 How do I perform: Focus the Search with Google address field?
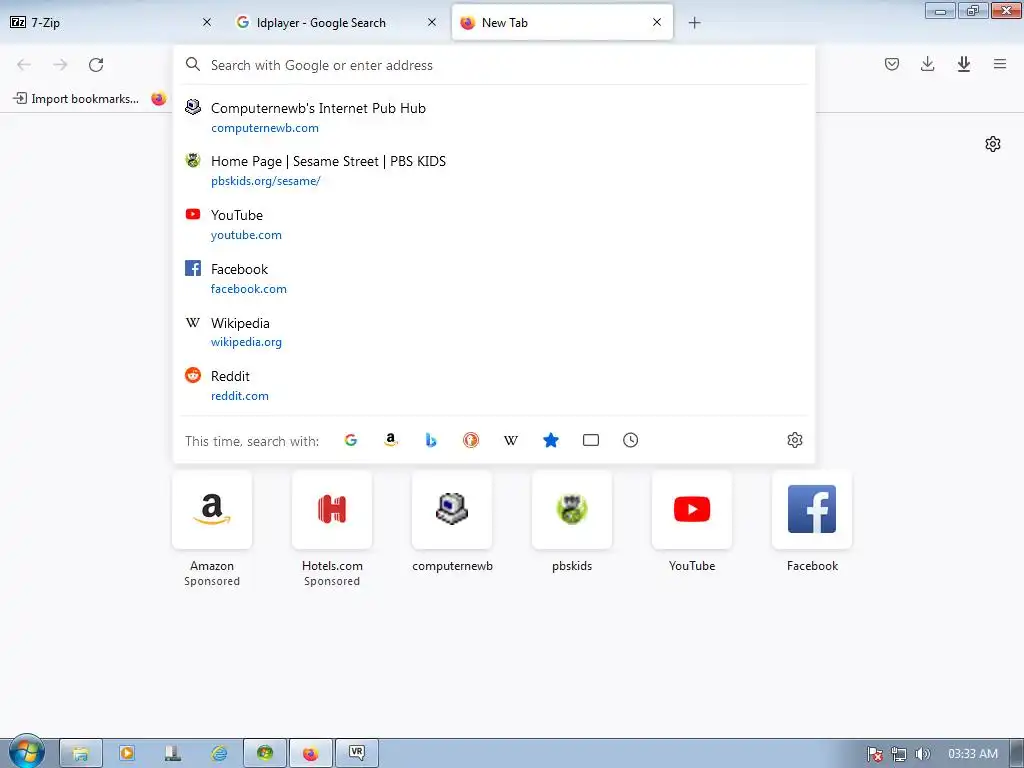[494, 65]
